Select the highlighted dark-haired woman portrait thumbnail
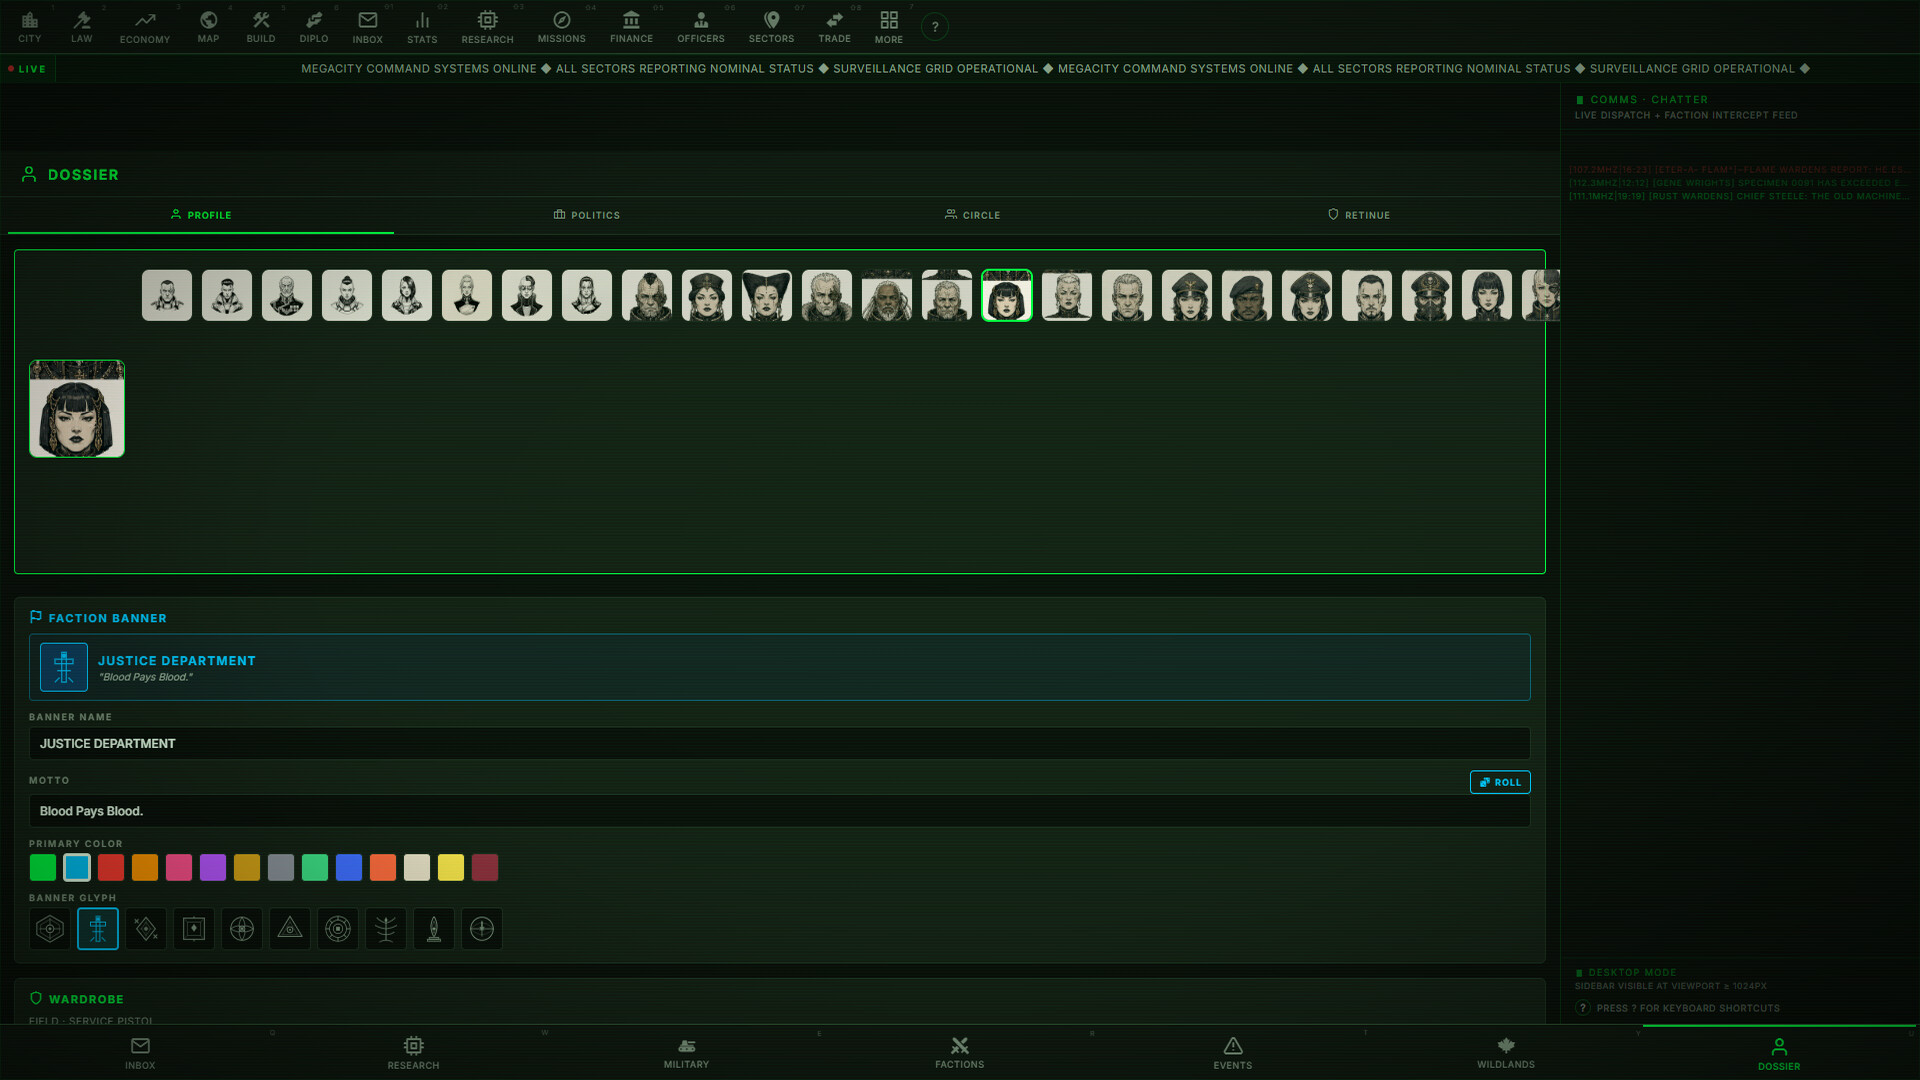 click(1007, 295)
